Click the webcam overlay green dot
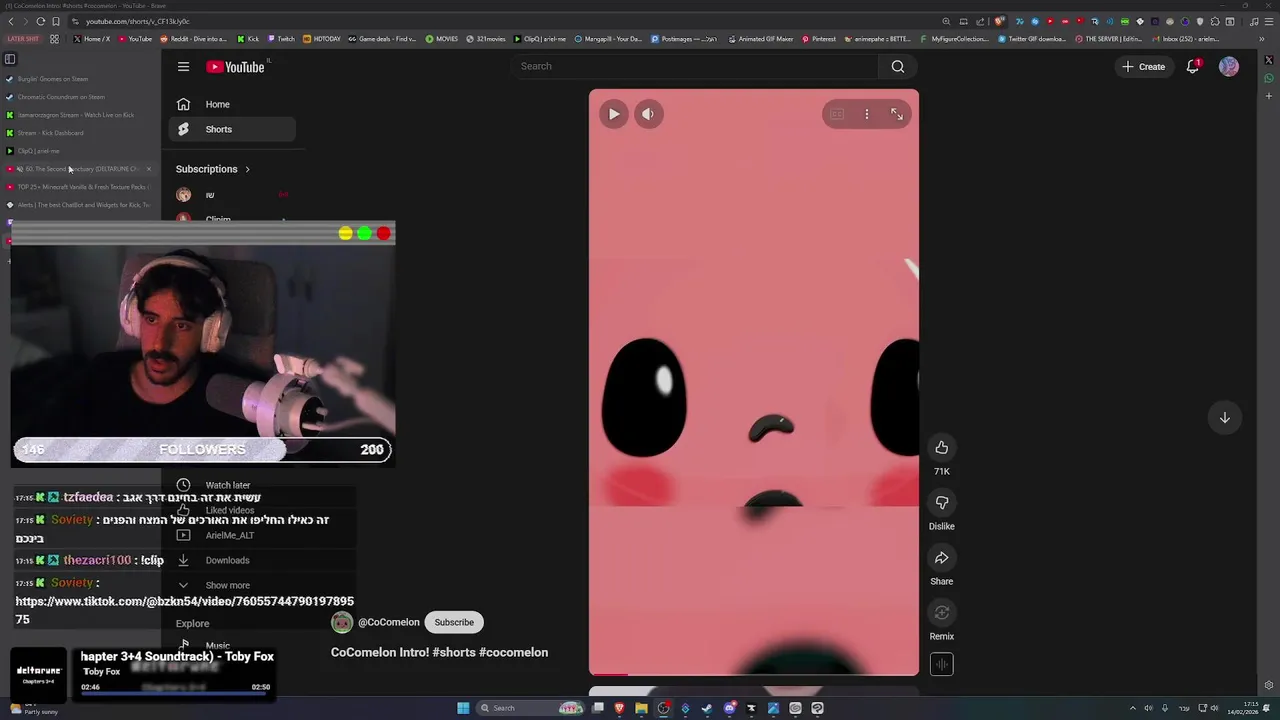Viewport: 1280px width, 720px height. [x=365, y=233]
